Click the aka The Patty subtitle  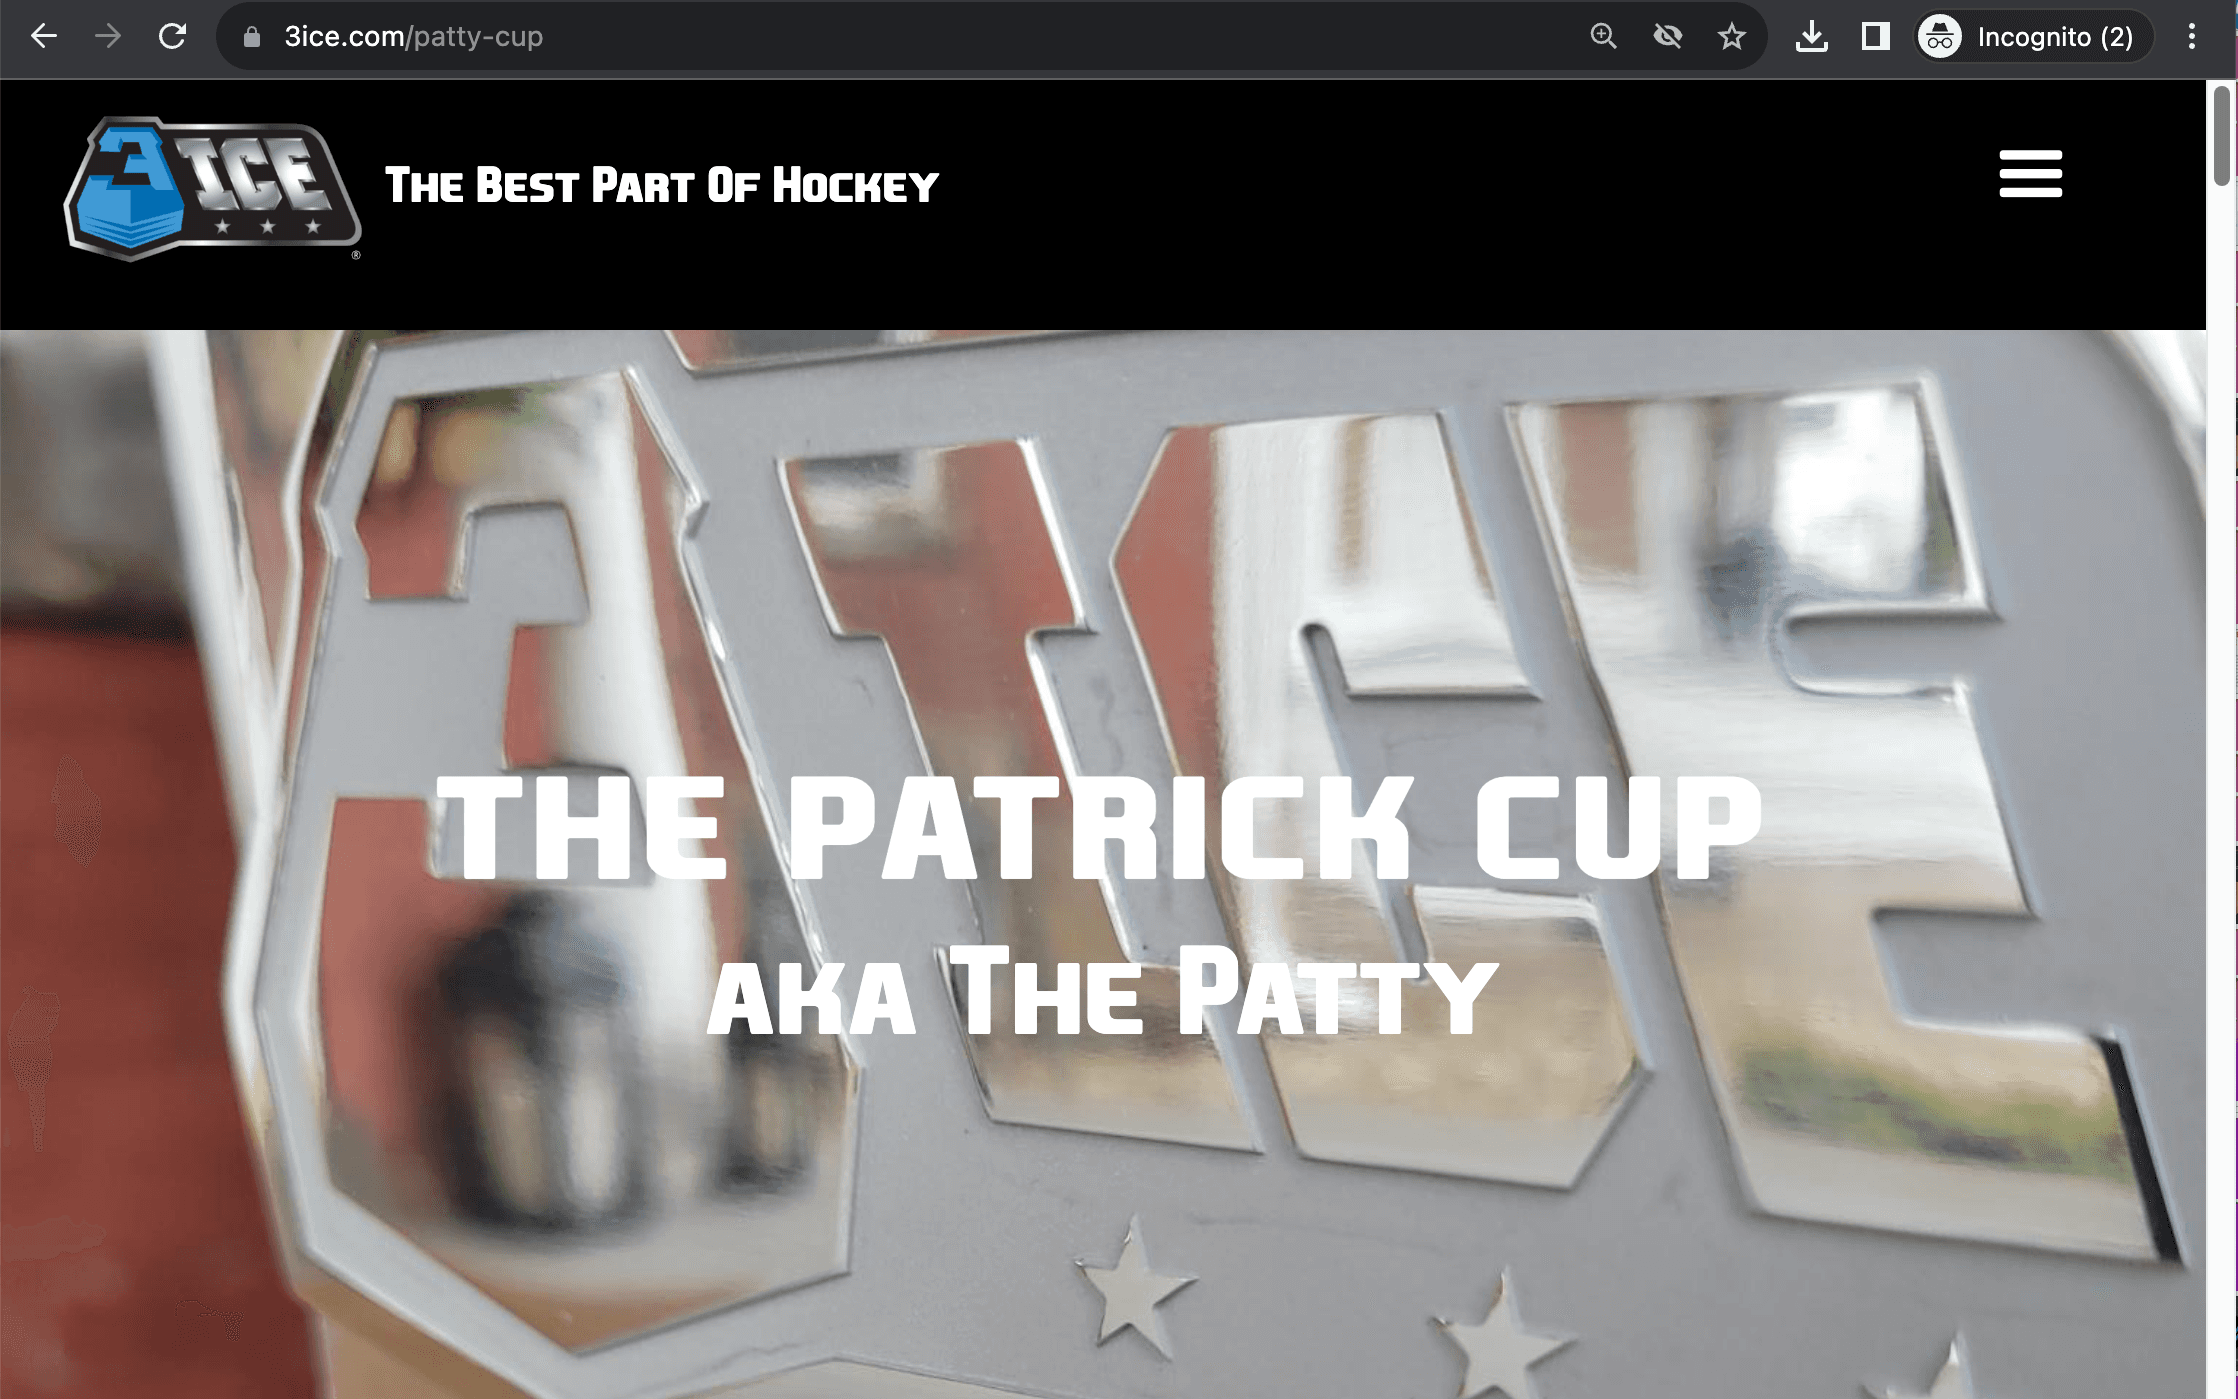coord(1102,992)
